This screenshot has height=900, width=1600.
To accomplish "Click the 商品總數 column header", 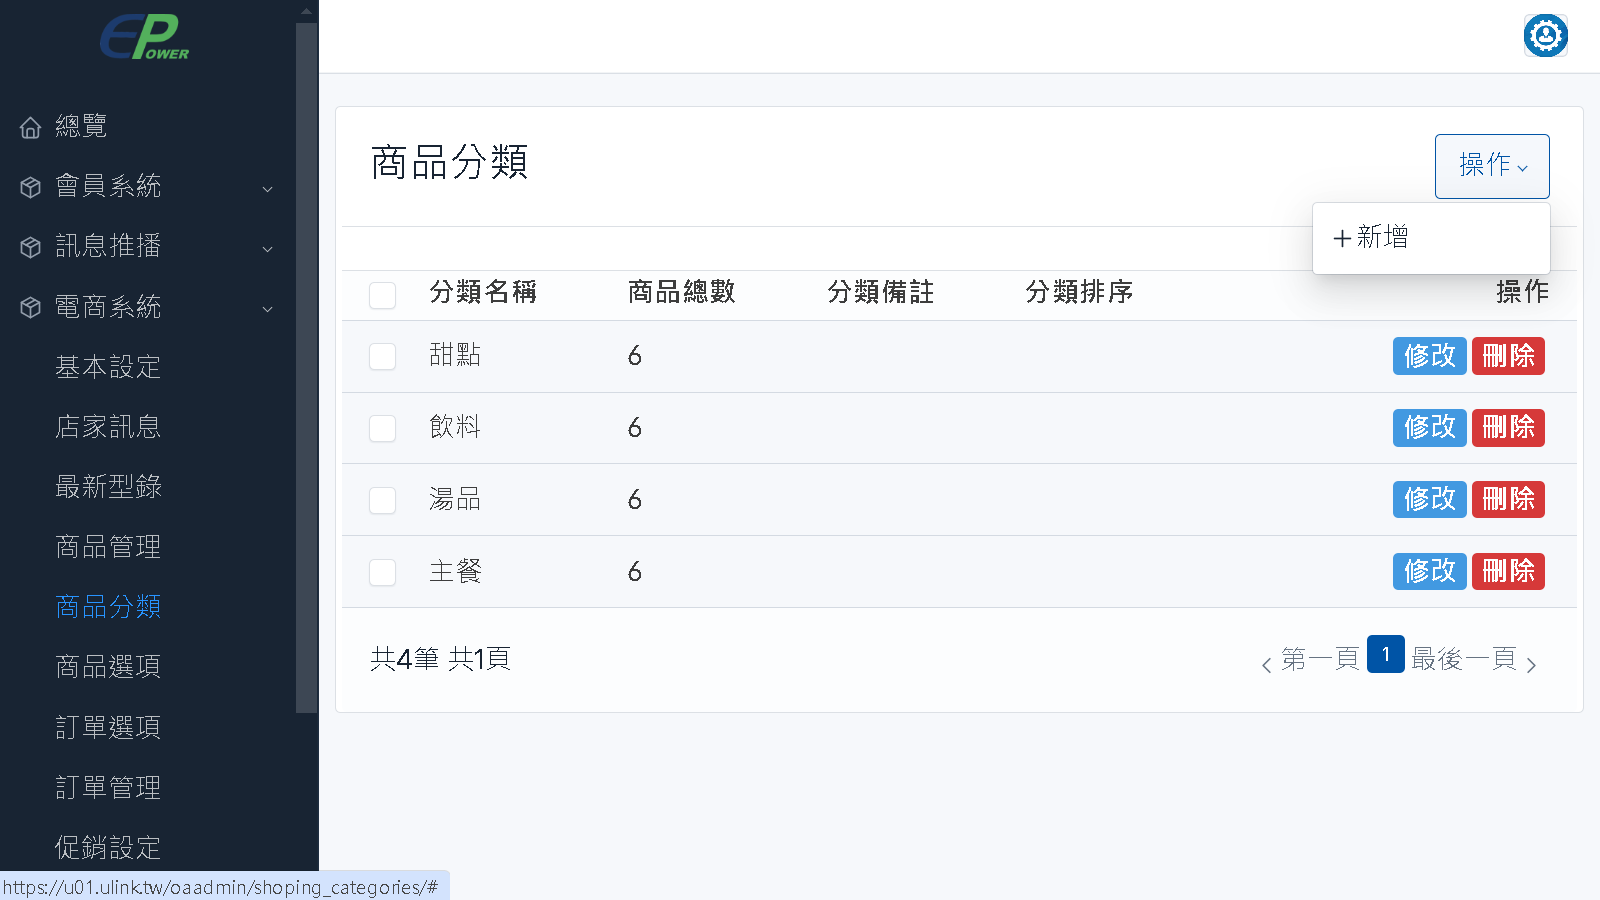I will pos(682,292).
